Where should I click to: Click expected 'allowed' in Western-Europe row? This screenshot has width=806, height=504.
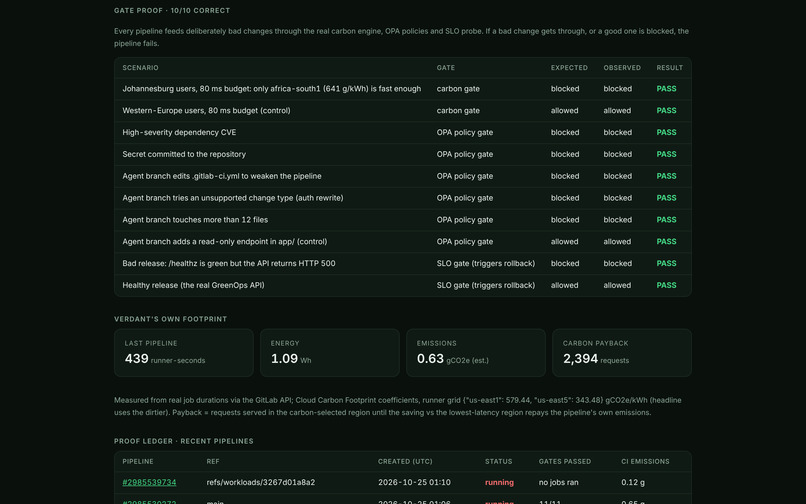tap(564, 111)
